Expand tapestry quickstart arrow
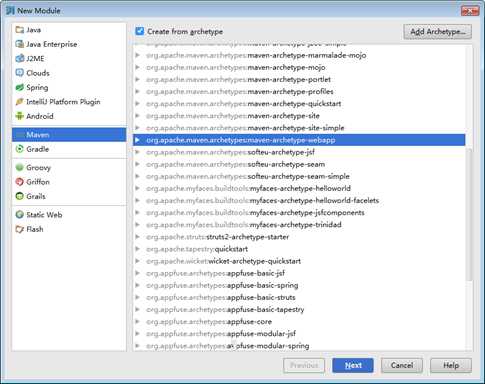 point(137,249)
